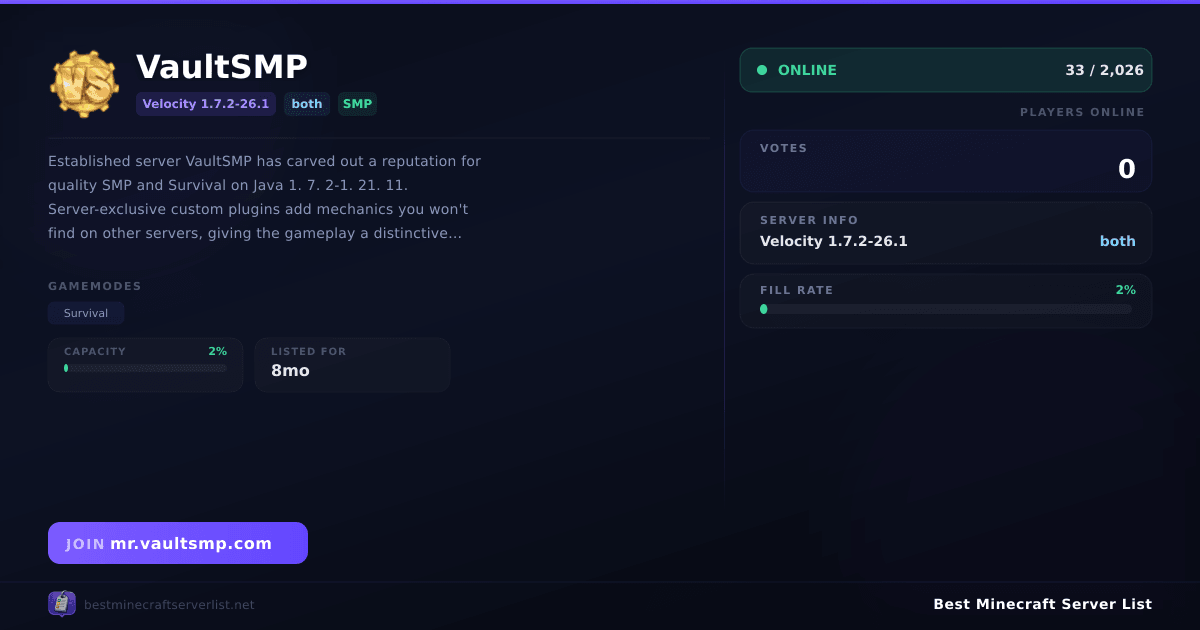Click the GAMEMODES section heading

click(x=95, y=286)
